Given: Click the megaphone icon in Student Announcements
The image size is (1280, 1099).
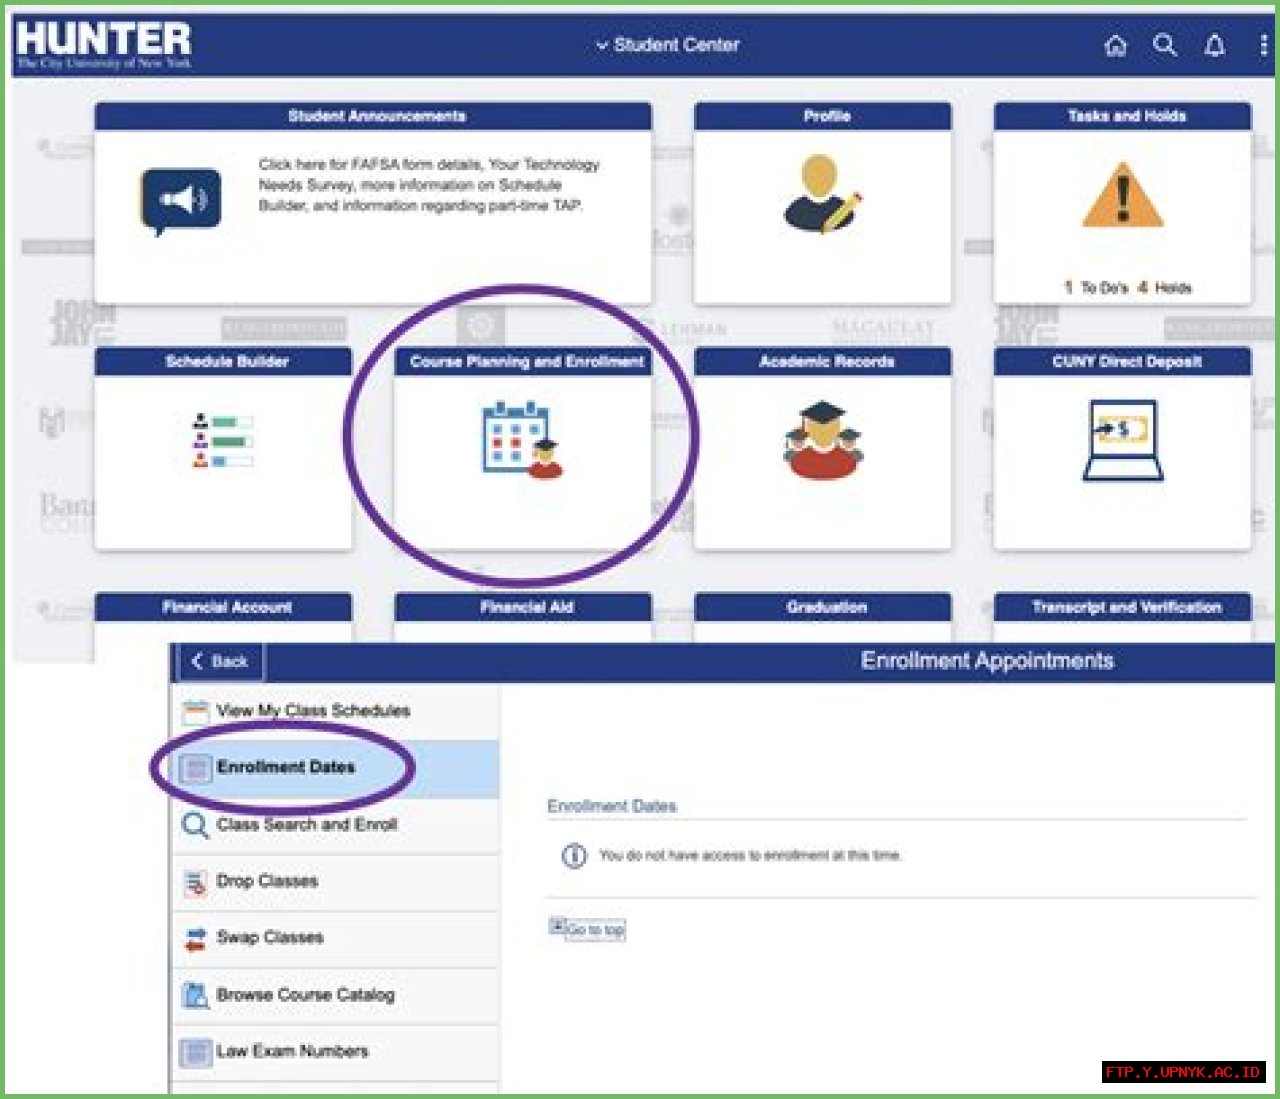Looking at the screenshot, I should click(x=180, y=198).
